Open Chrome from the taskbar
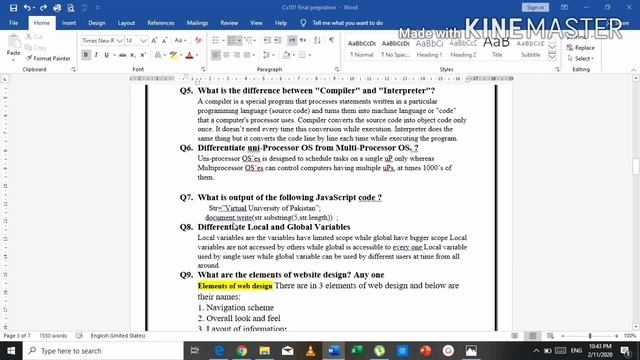Viewport: 640px width, 360px height. click(x=242, y=351)
